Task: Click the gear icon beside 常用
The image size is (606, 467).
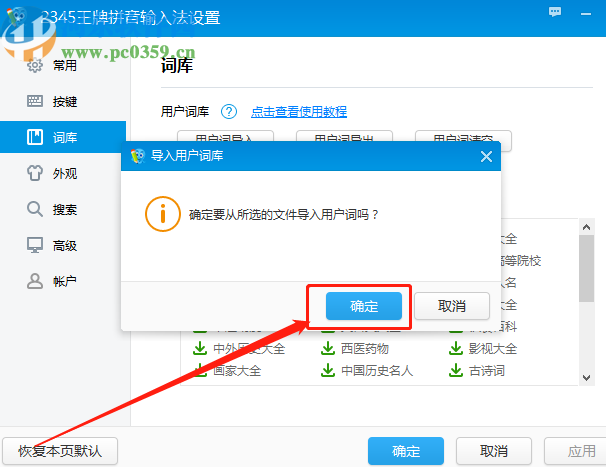Action: click(x=35, y=65)
